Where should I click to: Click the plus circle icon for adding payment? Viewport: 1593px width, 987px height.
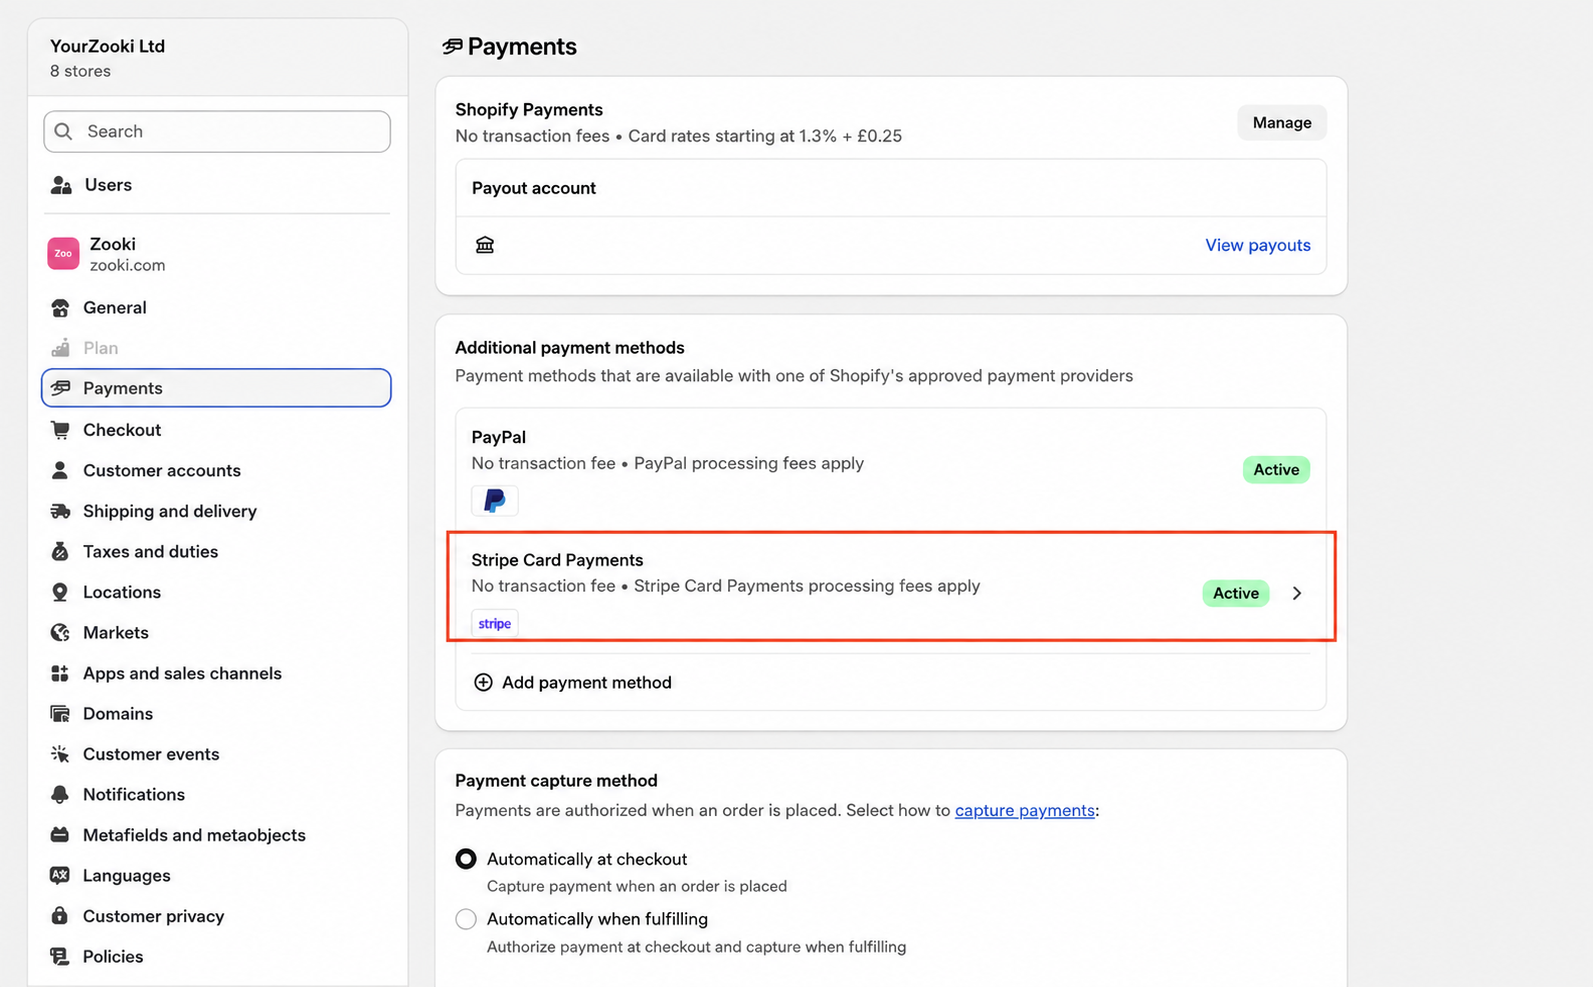tap(483, 682)
